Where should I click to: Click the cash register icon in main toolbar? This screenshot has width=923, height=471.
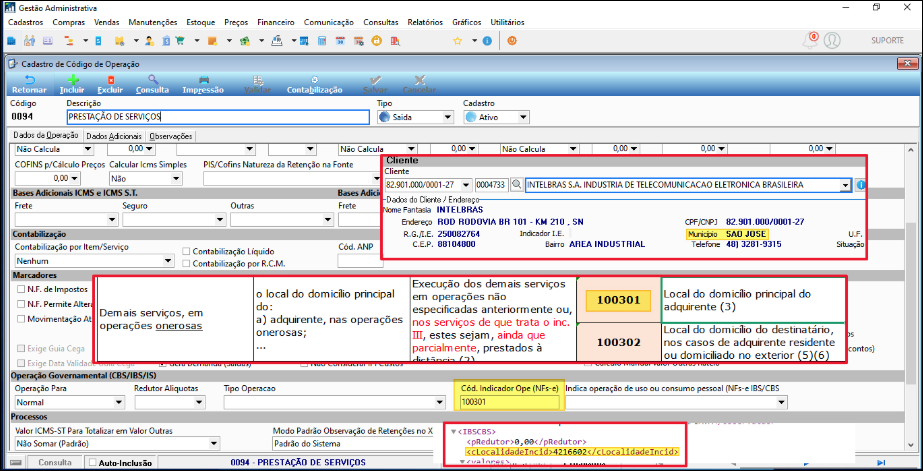coord(277,41)
